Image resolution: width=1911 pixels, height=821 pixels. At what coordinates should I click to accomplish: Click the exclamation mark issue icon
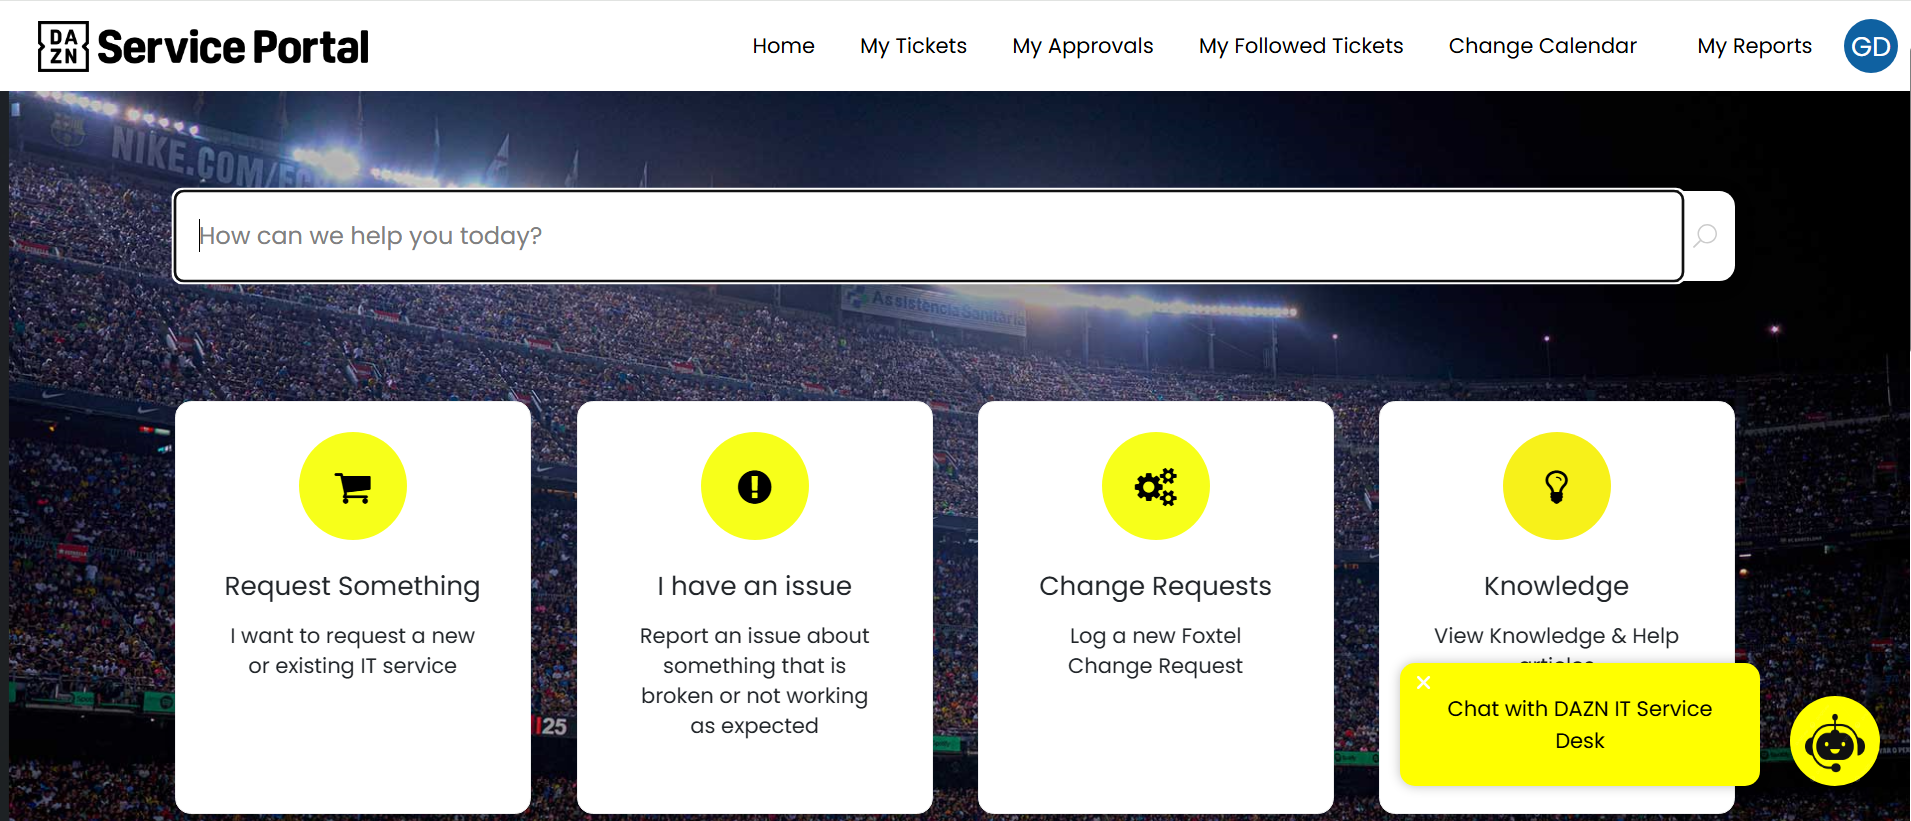(755, 487)
